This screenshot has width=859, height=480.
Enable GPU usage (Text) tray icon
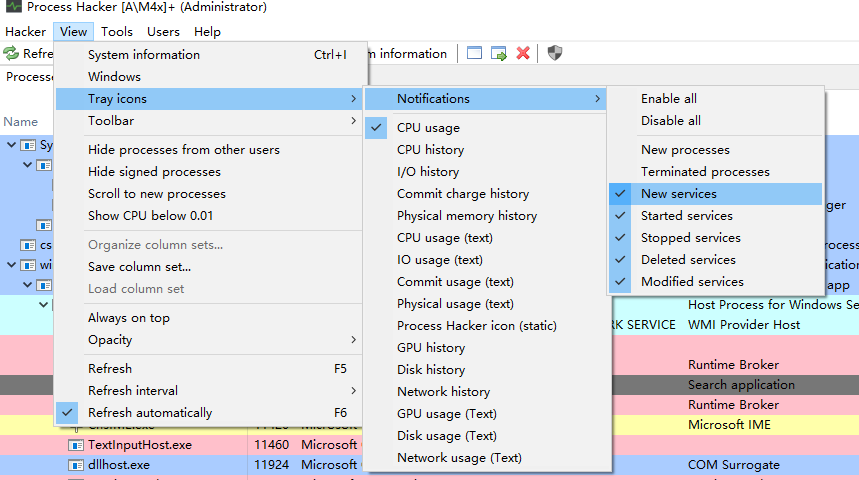(488, 414)
